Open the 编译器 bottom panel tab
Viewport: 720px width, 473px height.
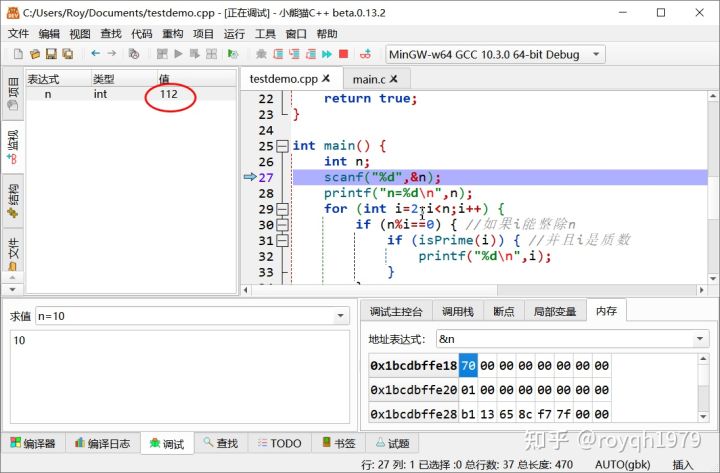33,443
